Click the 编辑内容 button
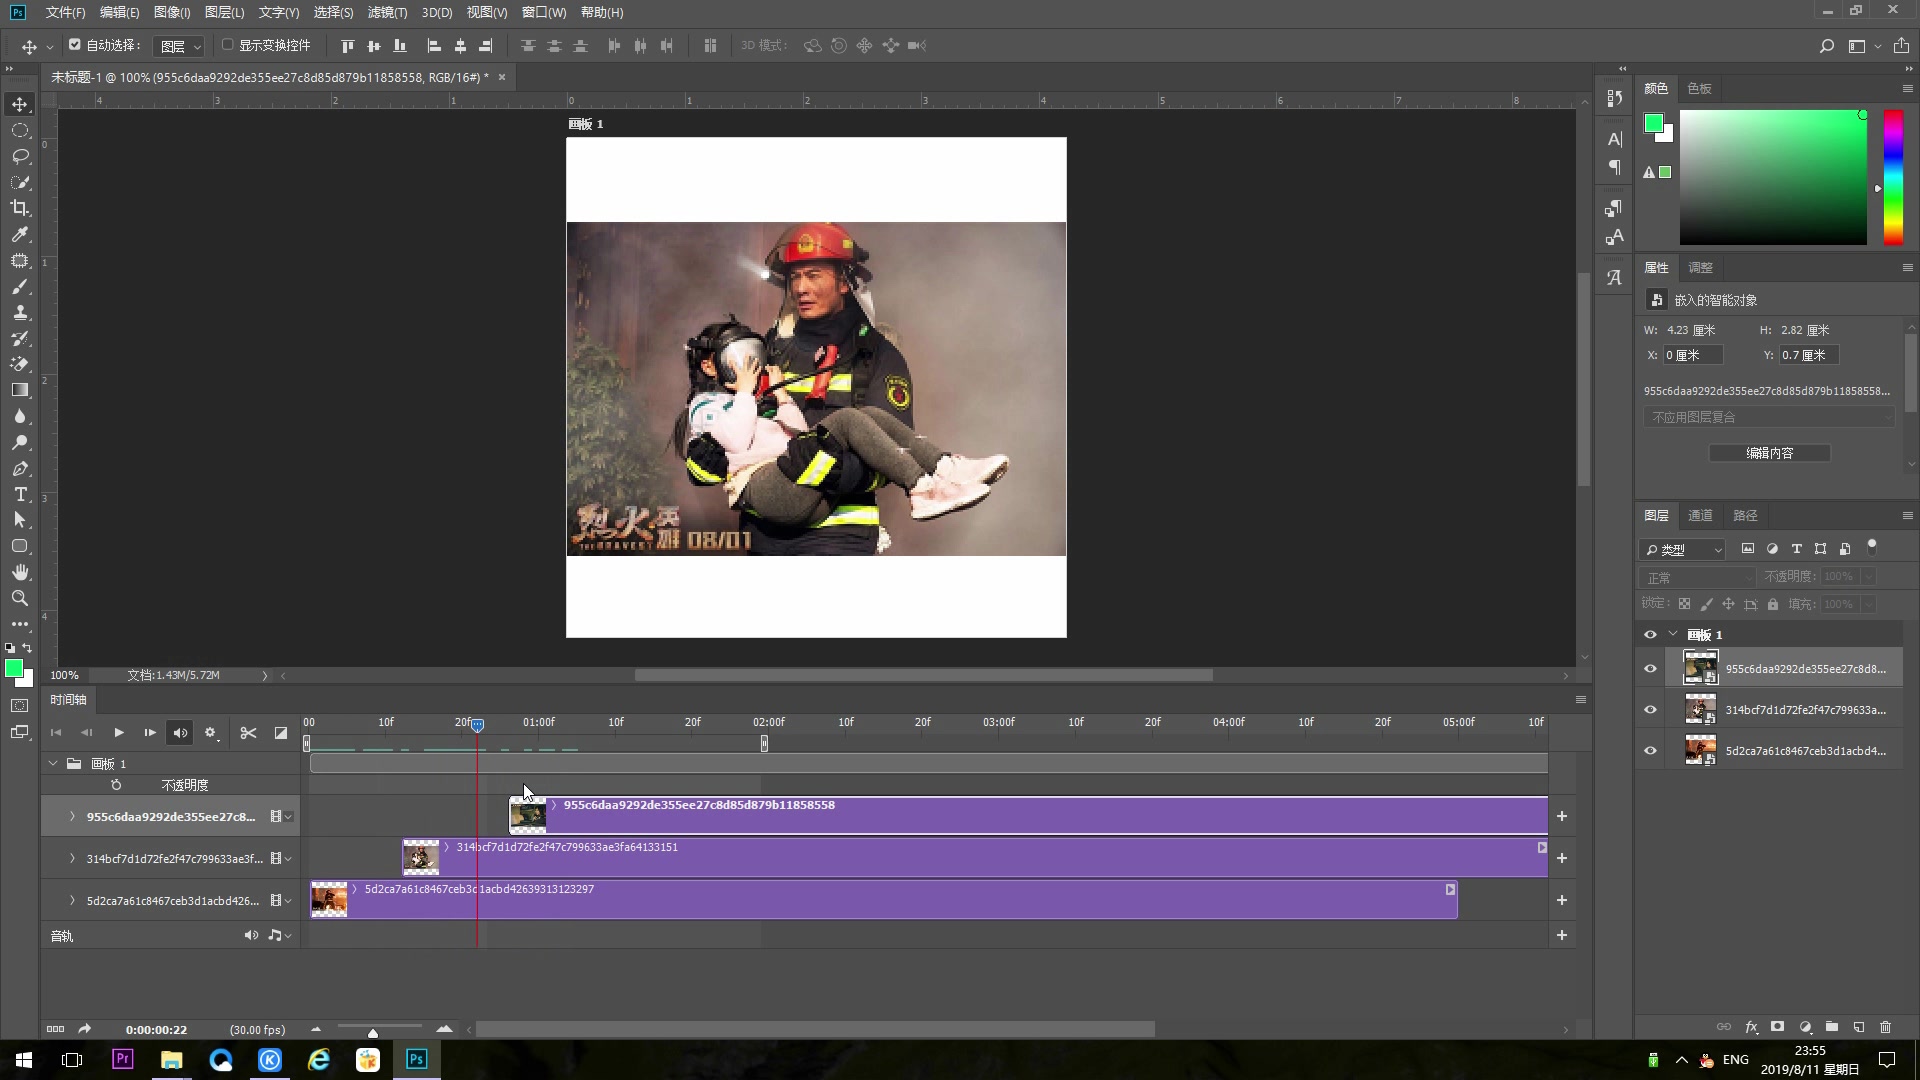The image size is (1920, 1080). pyautogui.click(x=1769, y=453)
